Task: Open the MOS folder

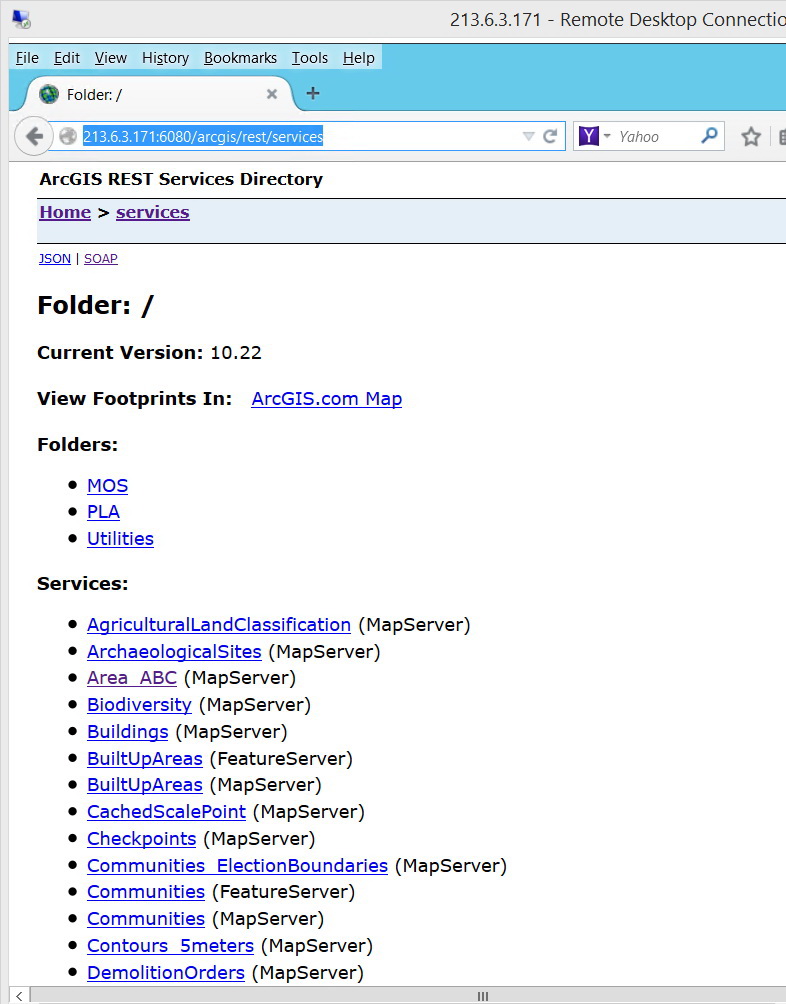Action: (x=108, y=485)
